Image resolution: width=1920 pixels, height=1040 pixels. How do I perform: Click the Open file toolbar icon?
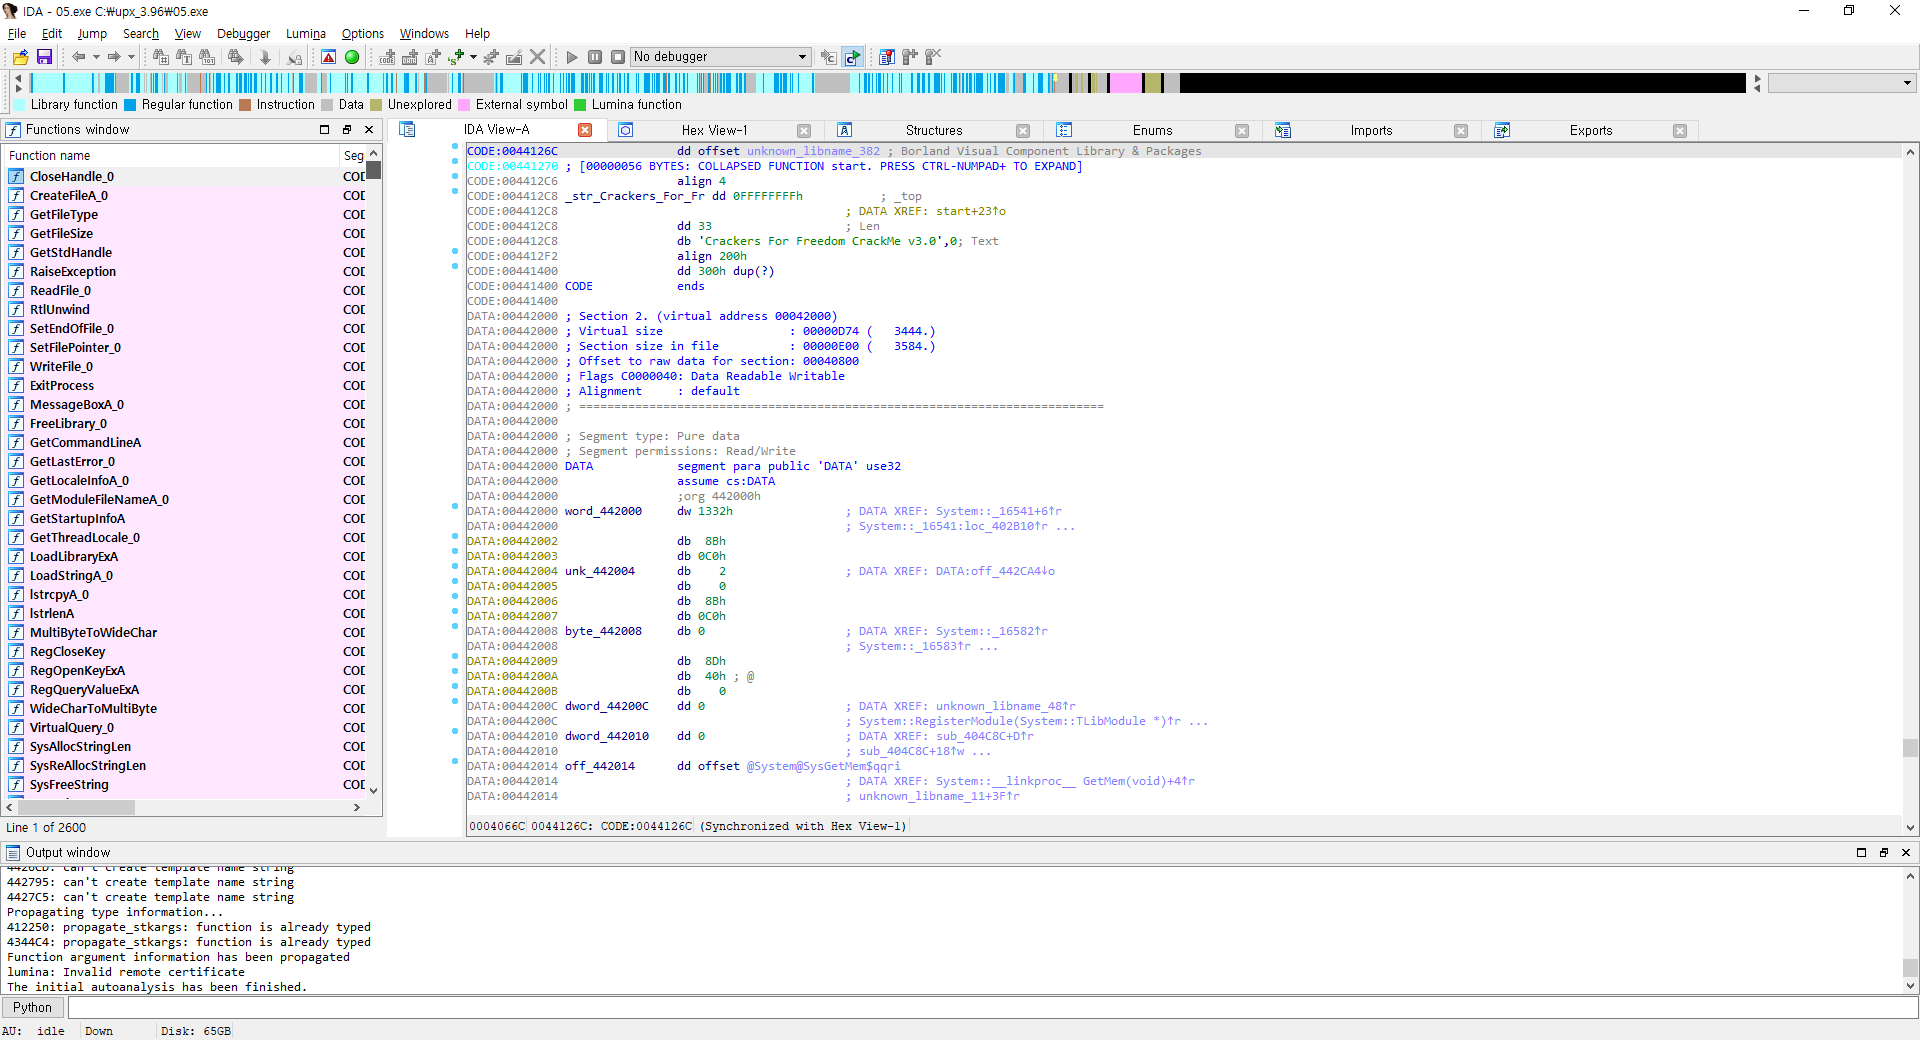click(20, 57)
